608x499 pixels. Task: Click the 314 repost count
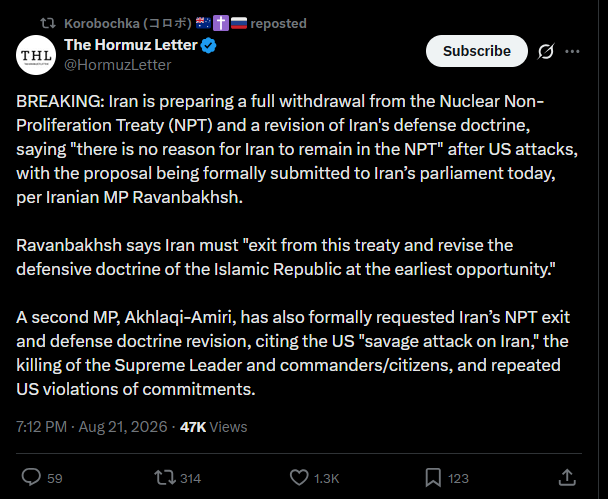(x=190, y=478)
